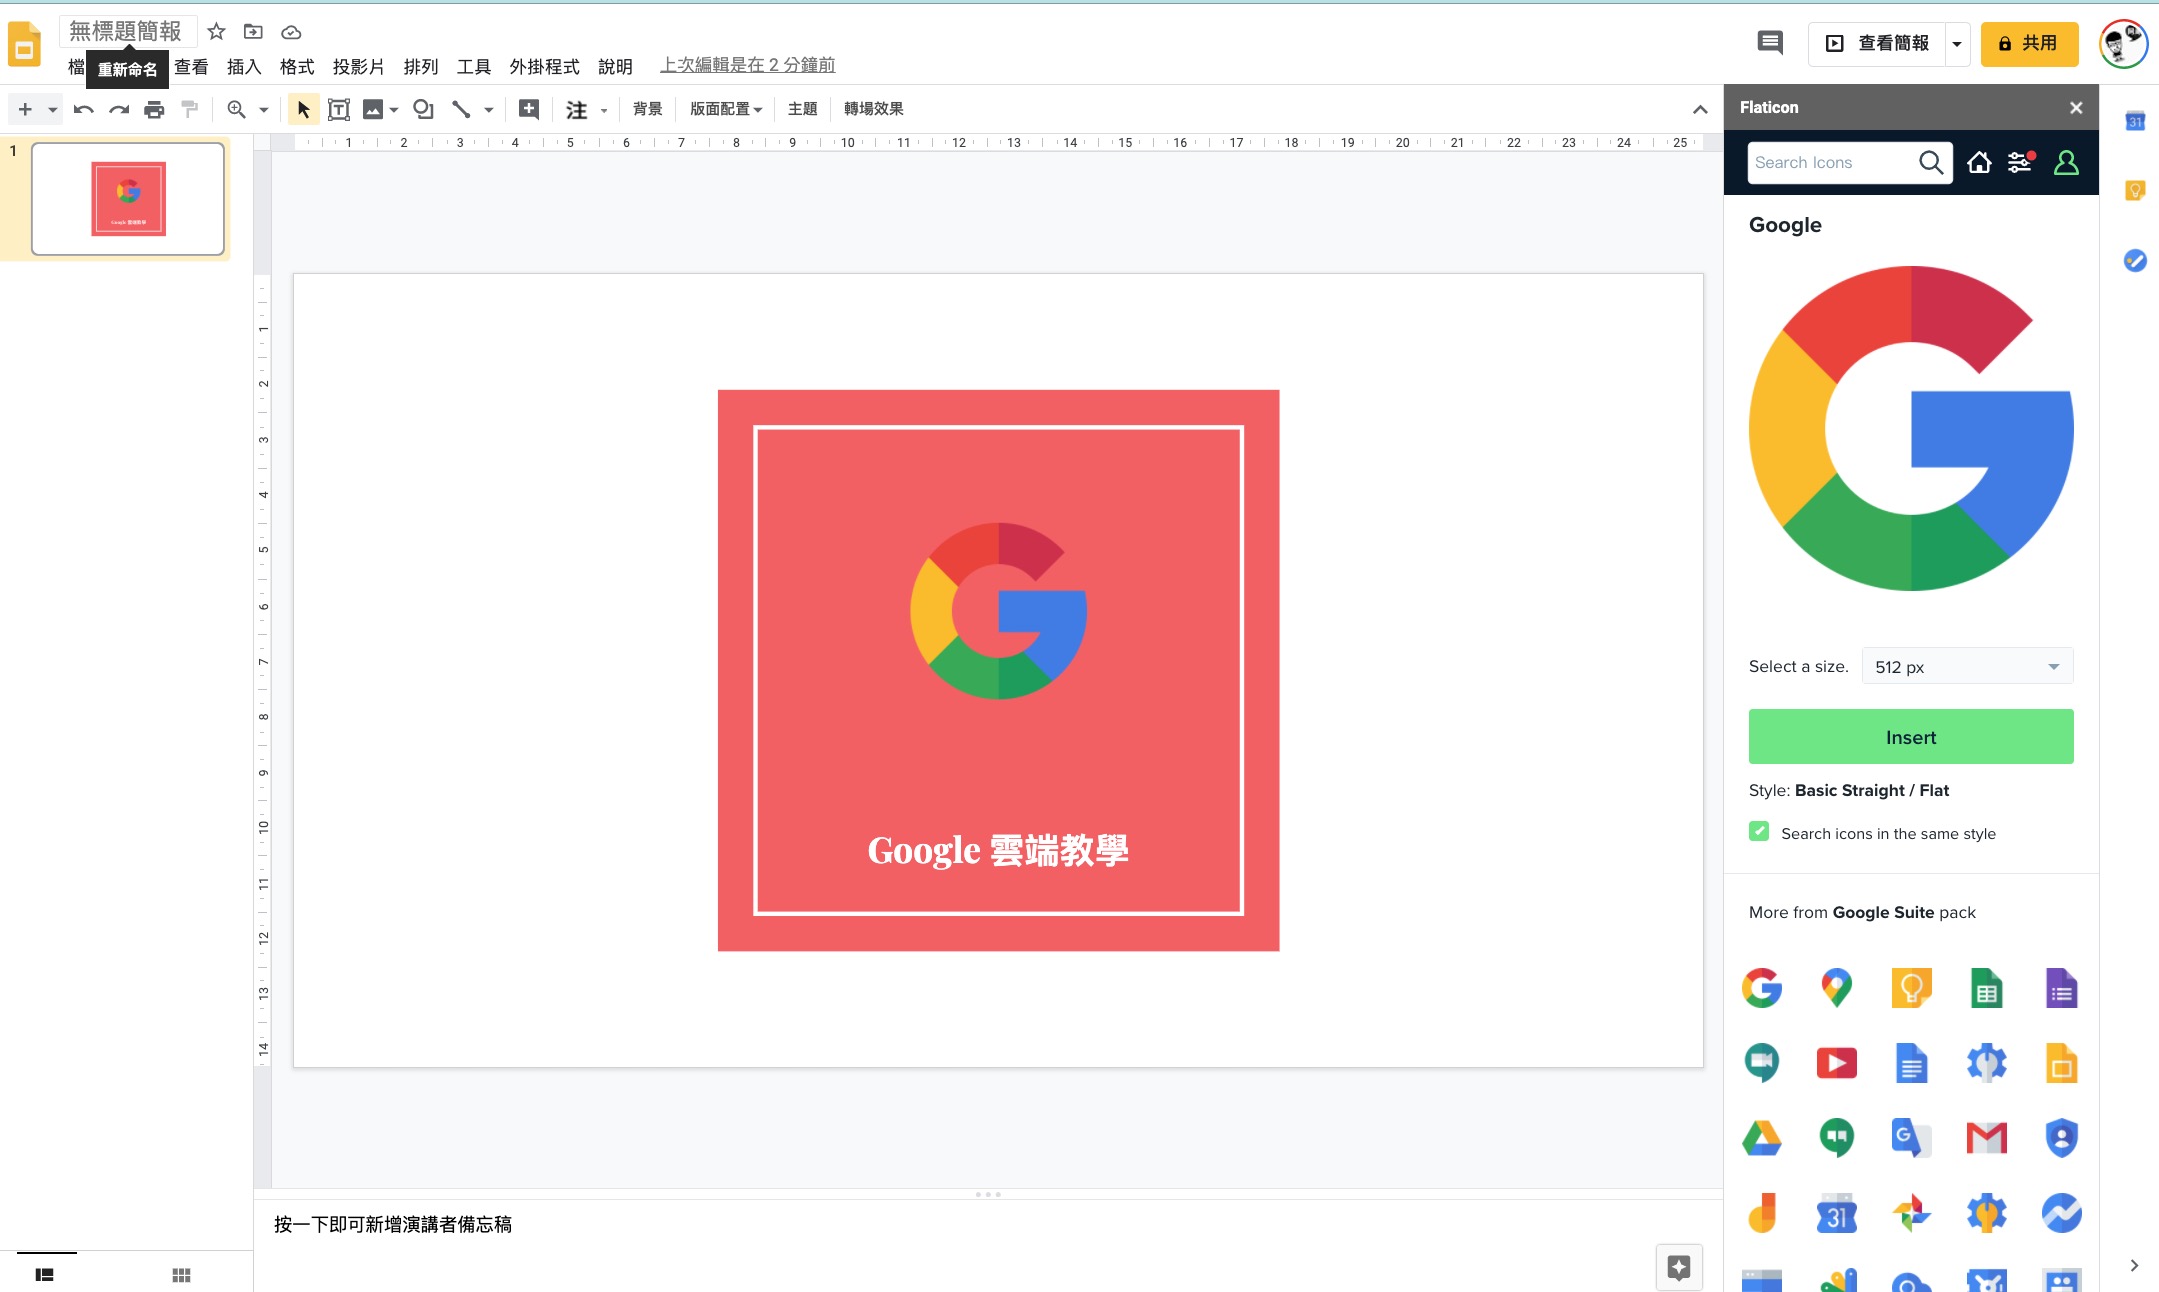Click the Search Icons input field
Viewport: 2159px width, 1292px height.
click(x=1830, y=162)
